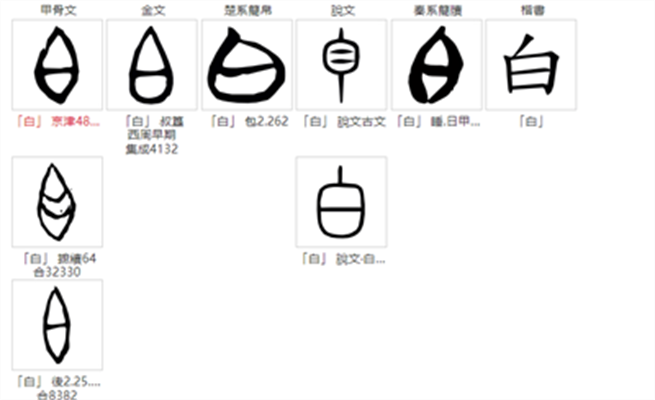Click the 合8382 caption link
The height and width of the screenshot is (400, 655).
pyautogui.click(x=58, y=388)
